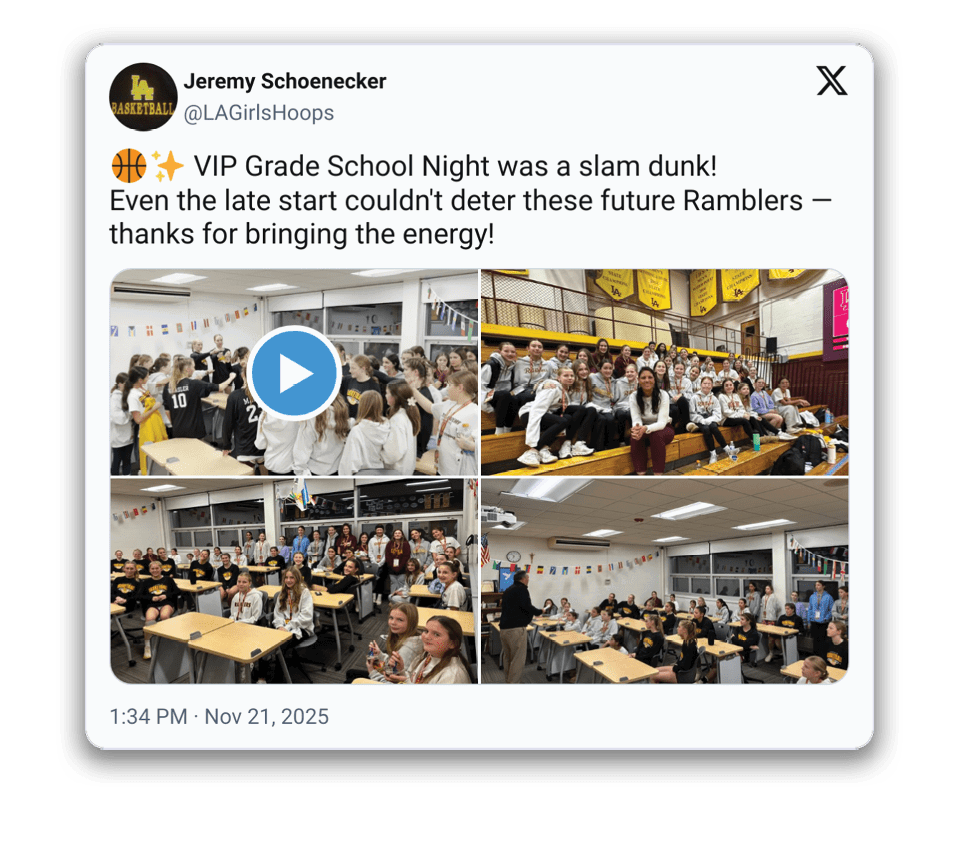Viewport: 959px width, 853px height.
Task: Click the Jeremy Schoenecker display name
Action: click(x=284, y=81)
